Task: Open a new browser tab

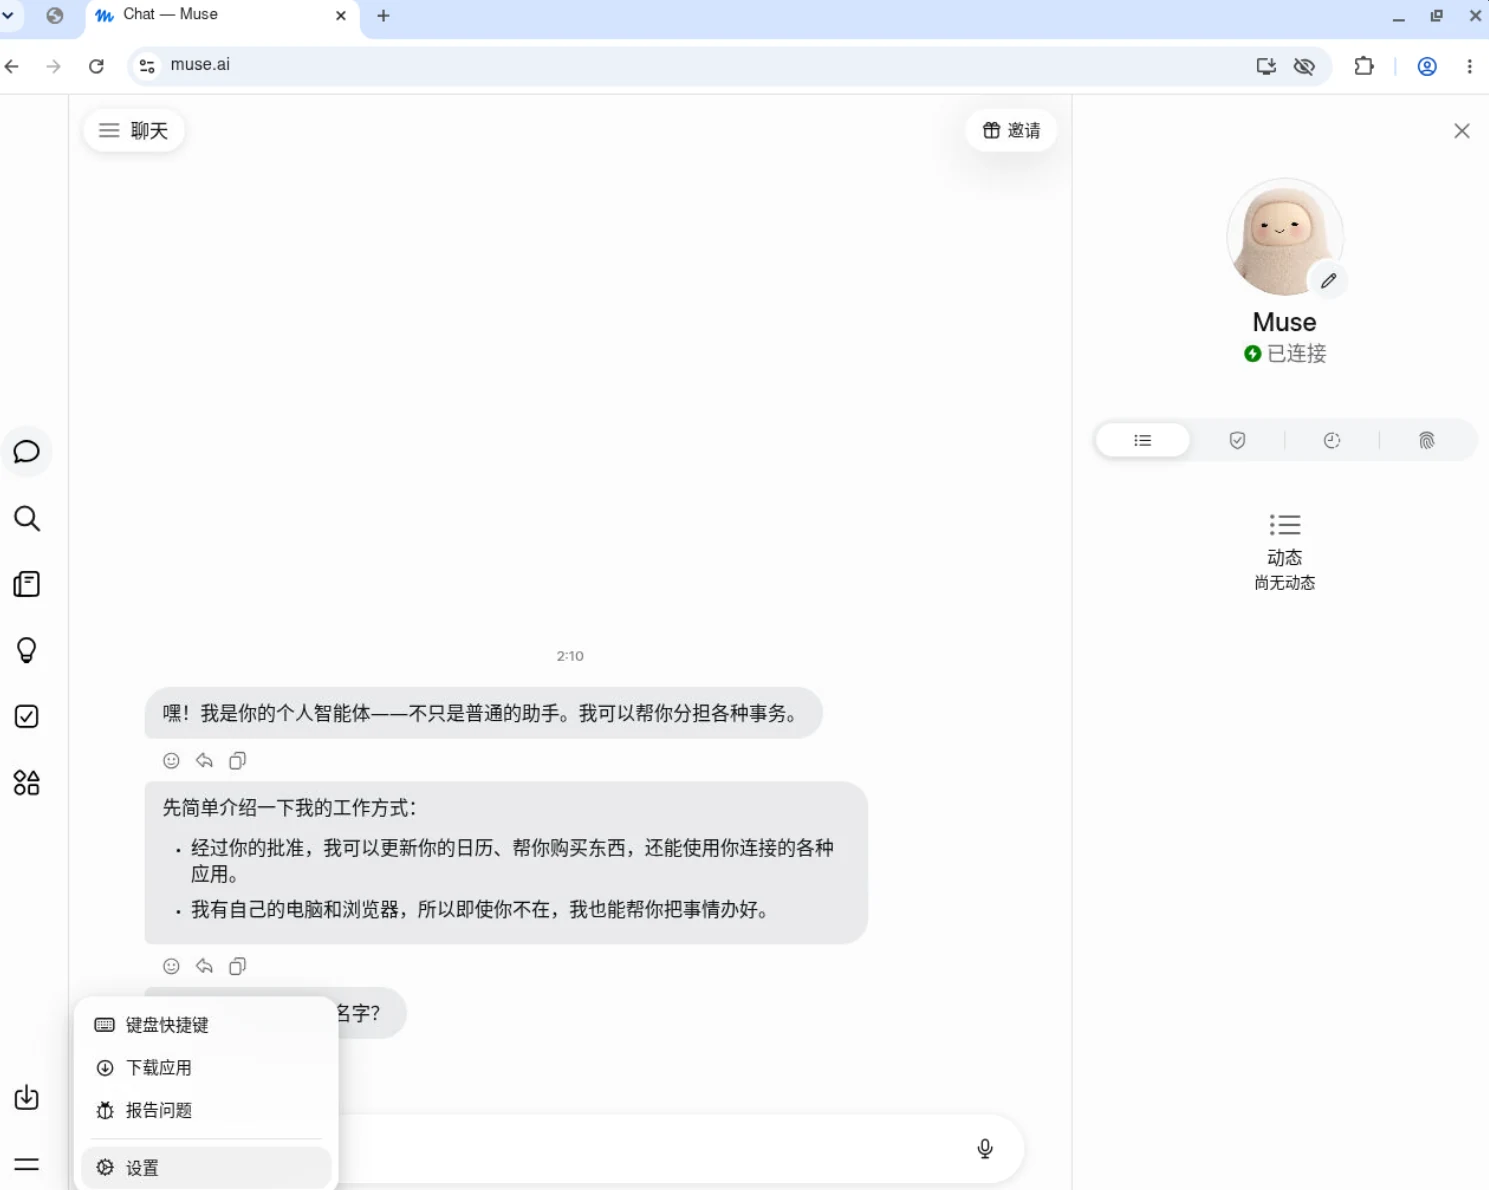Action: [x=383, y=16]
